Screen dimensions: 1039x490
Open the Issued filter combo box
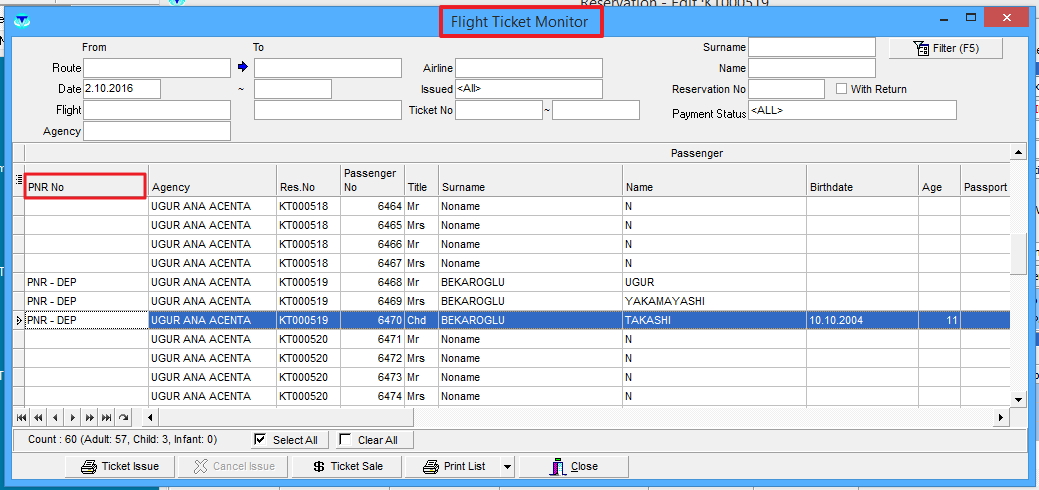[x=528, y=89]
